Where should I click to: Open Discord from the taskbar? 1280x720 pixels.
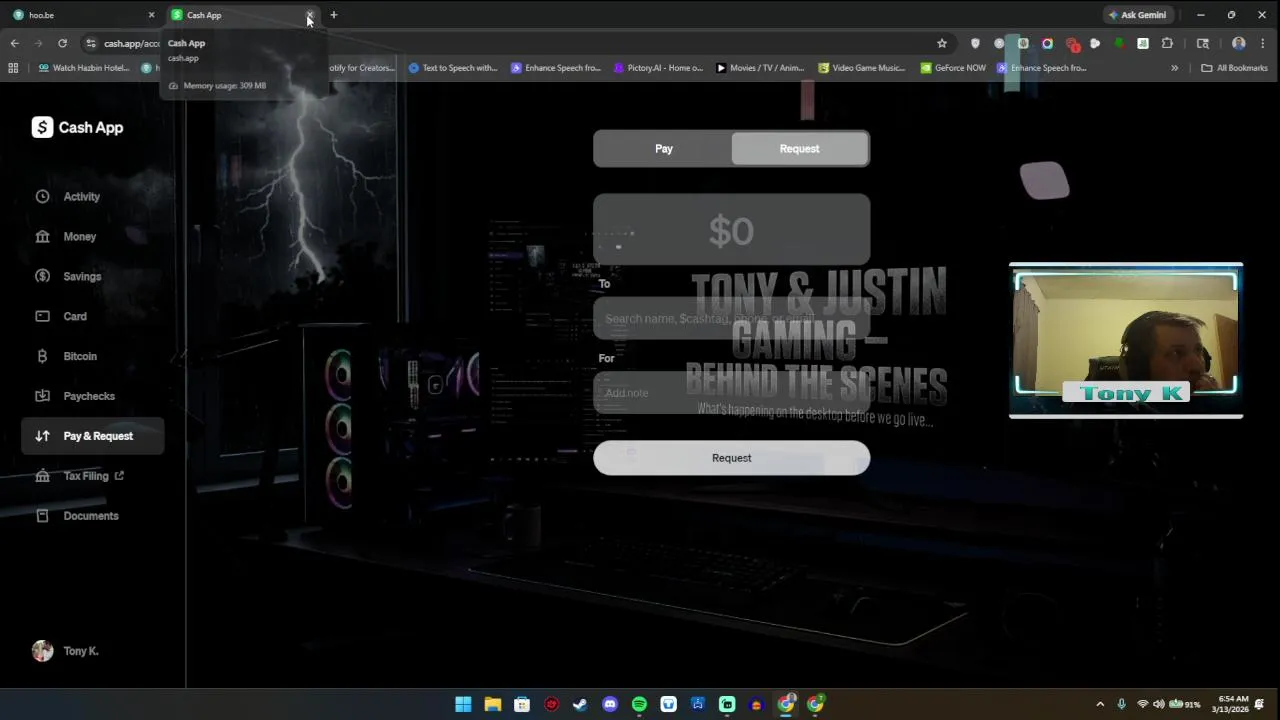(610, 704)
